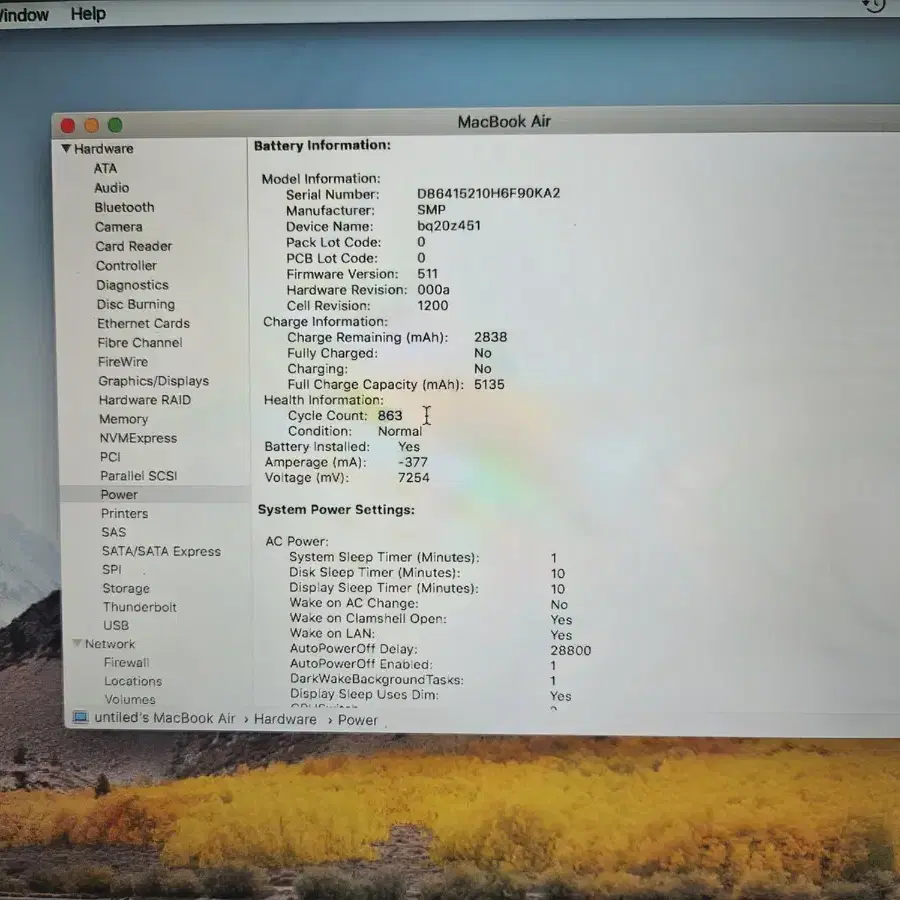
Task: Select SAS in the sidebar
Action: (x=114, y=532)
